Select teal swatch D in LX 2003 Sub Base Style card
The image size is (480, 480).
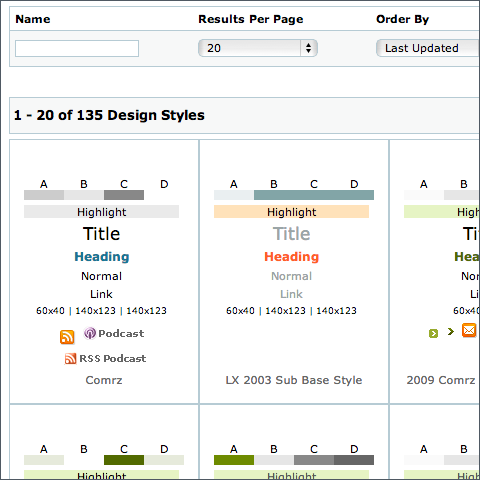point(354,195)
